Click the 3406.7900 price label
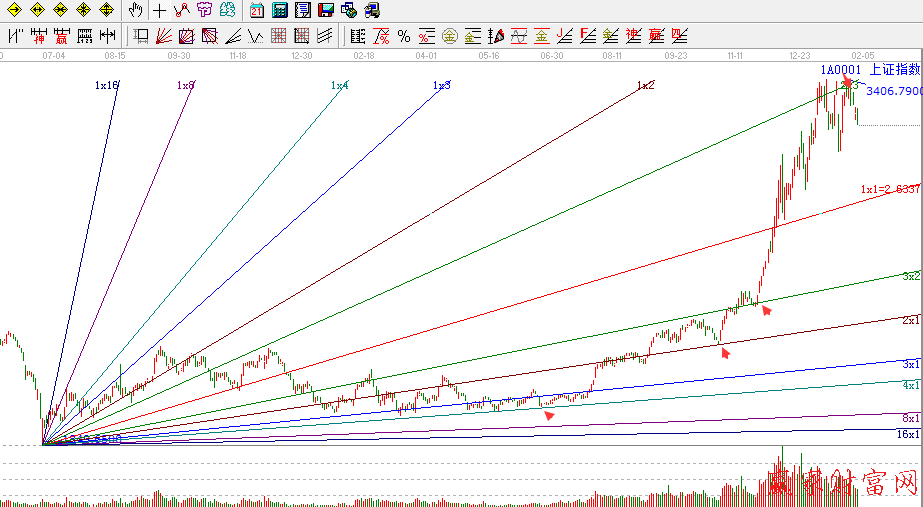This screenshot has height=507, width=923. tap(893, 91)
